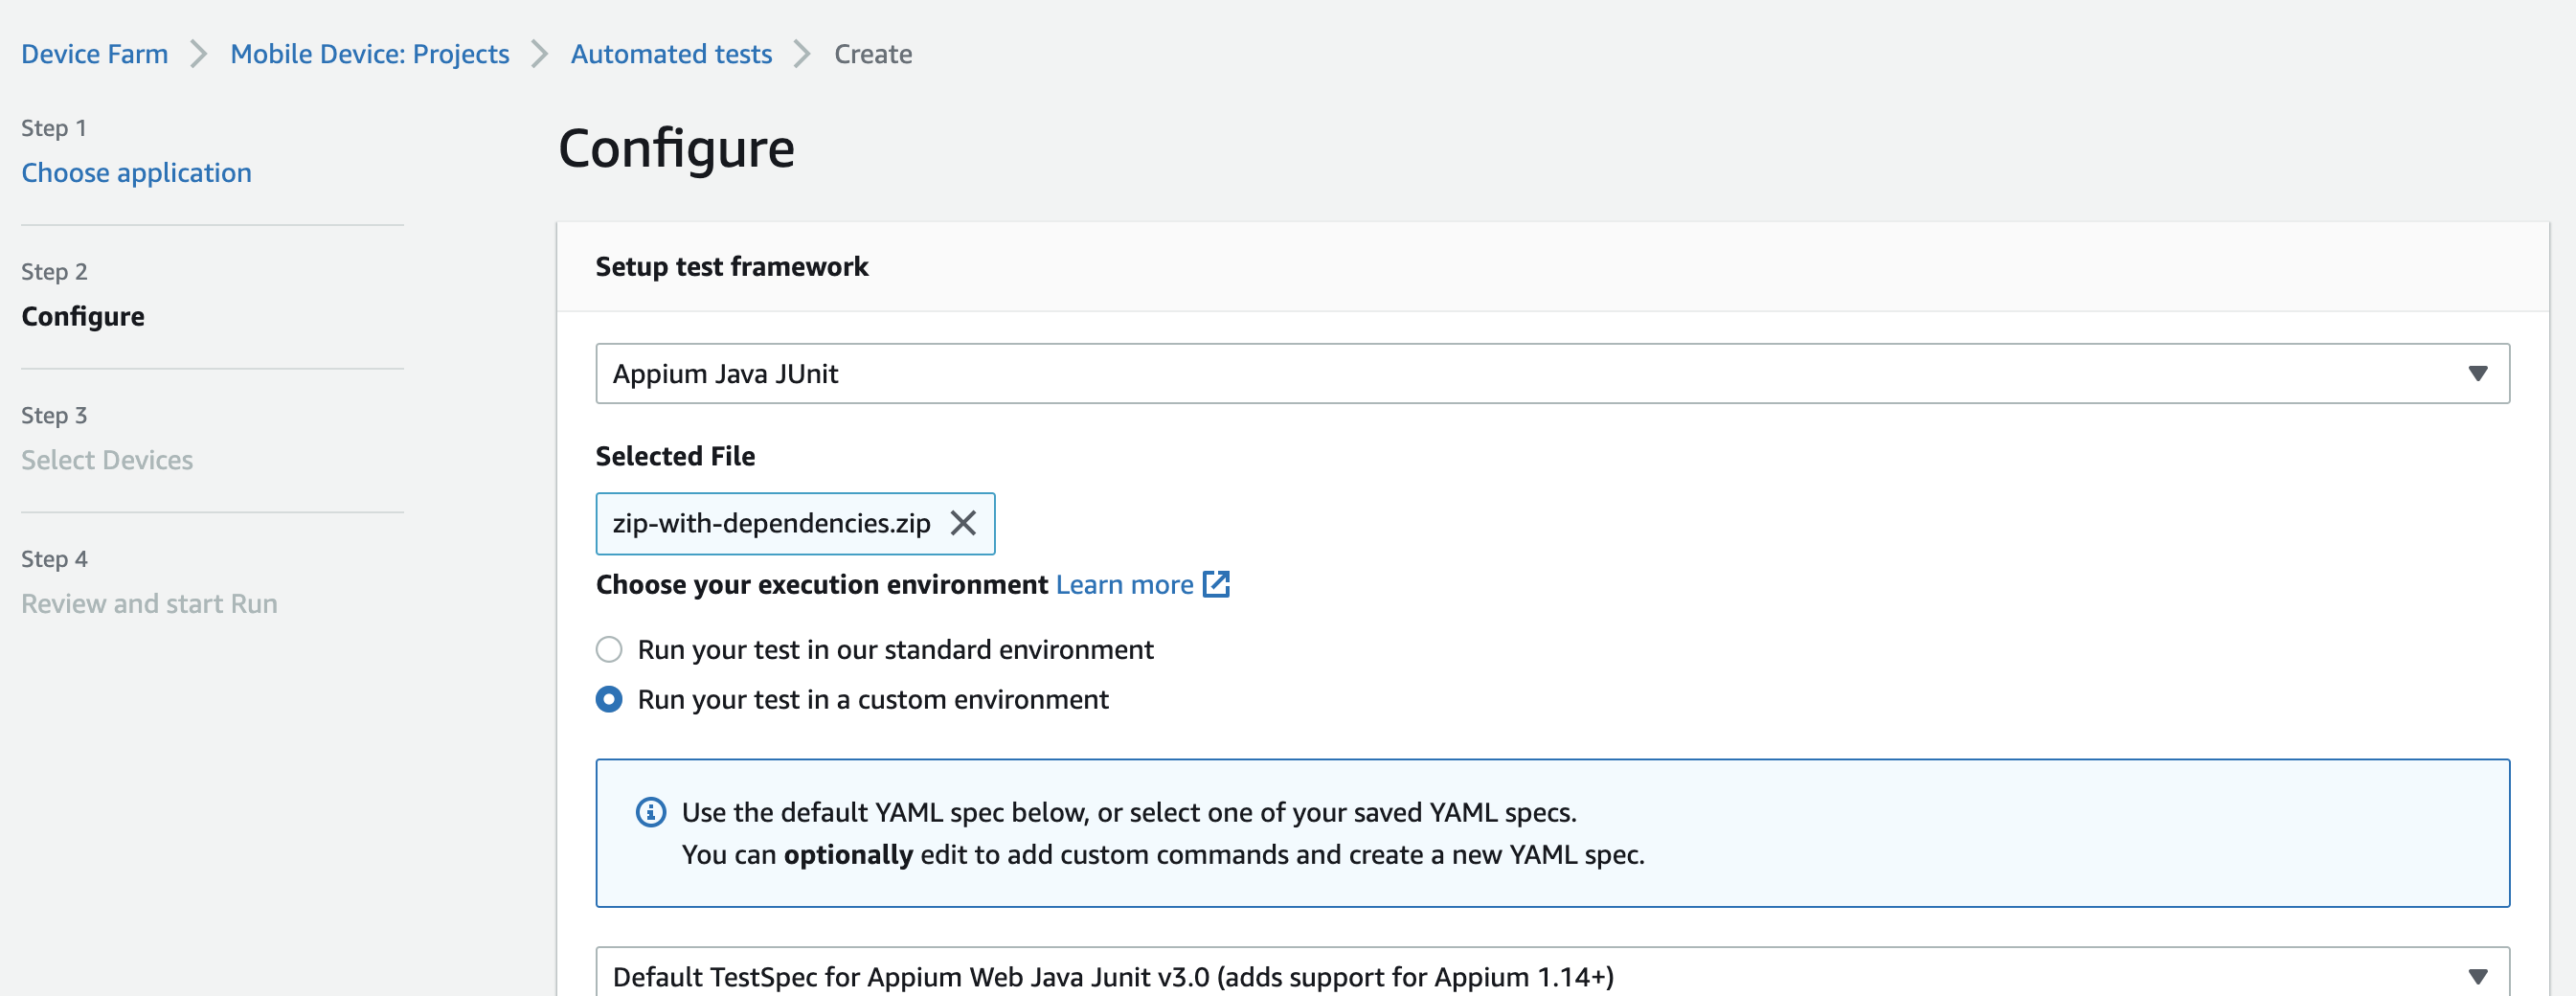This screenshot has height=996, width=2576.
Task: Click the info icon in the YAML notice
Action: [650, 812]
